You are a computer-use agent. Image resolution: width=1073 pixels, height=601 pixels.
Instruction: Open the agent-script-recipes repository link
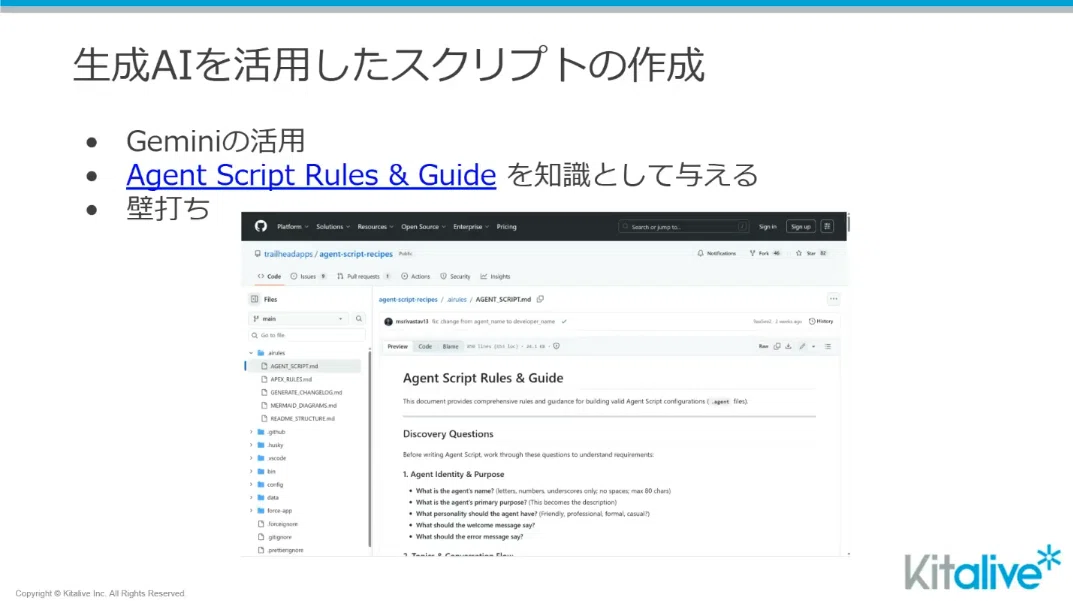coord(356,254)
